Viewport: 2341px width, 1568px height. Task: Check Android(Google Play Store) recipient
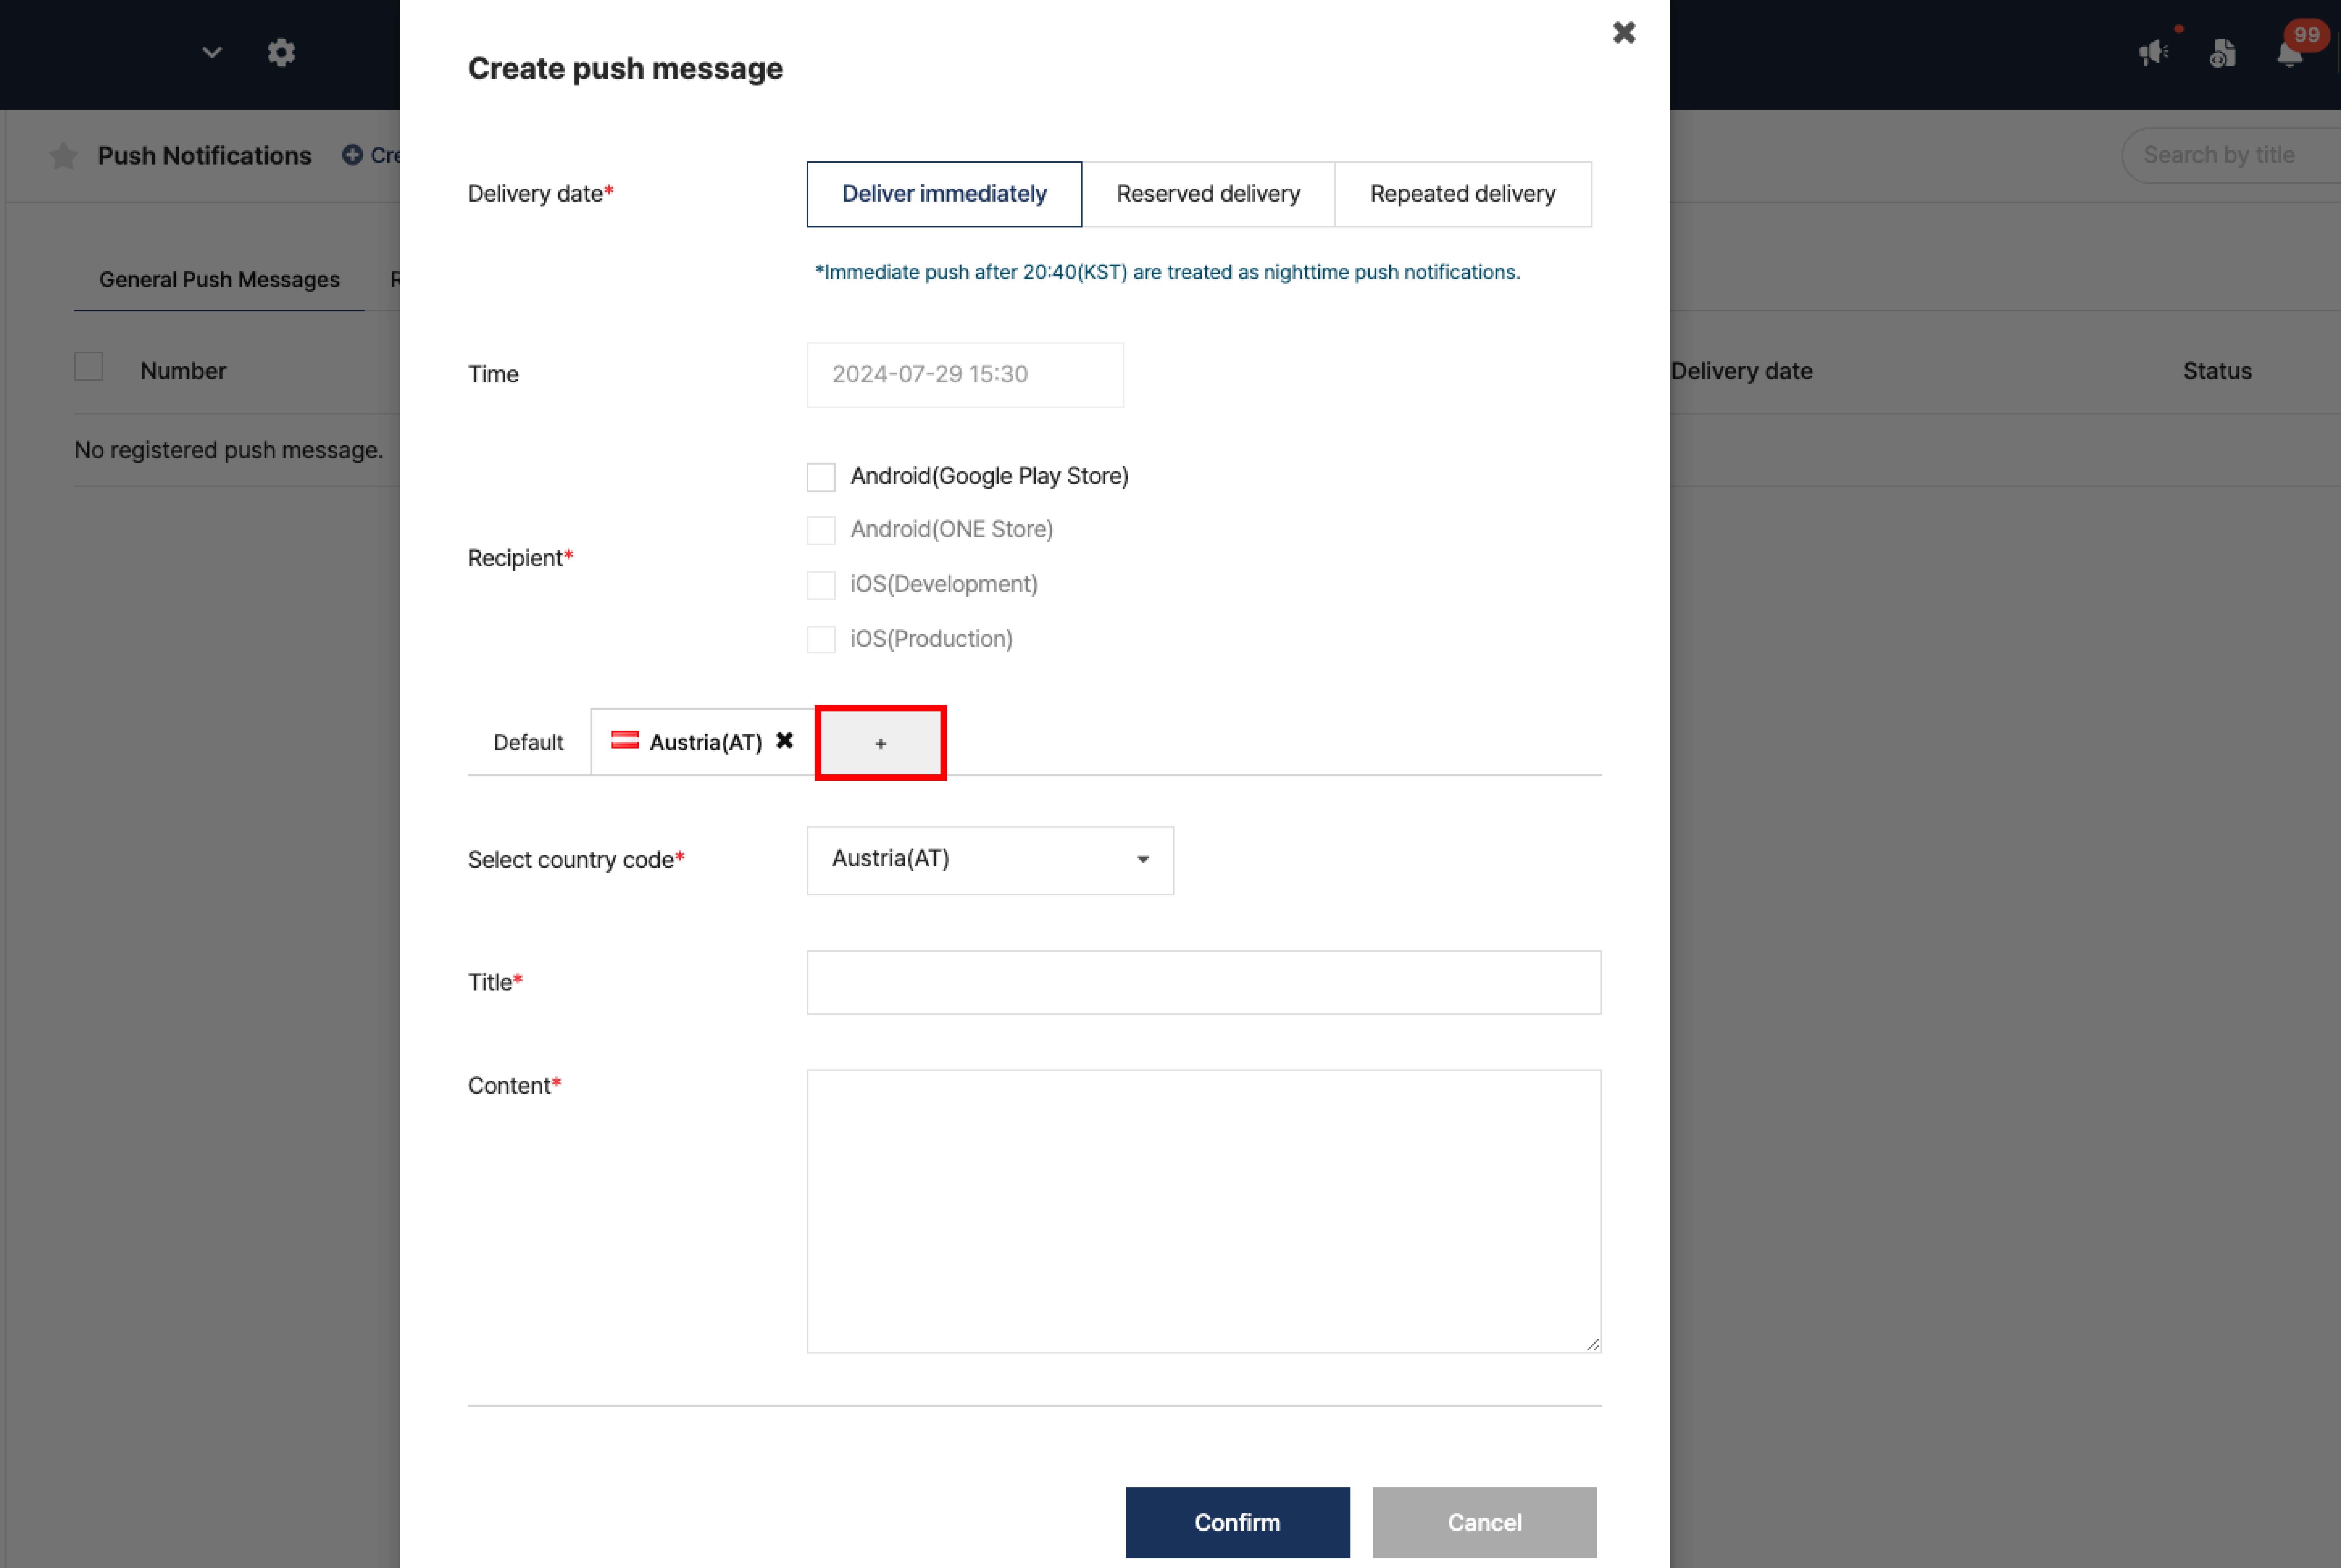pos(821,477)
